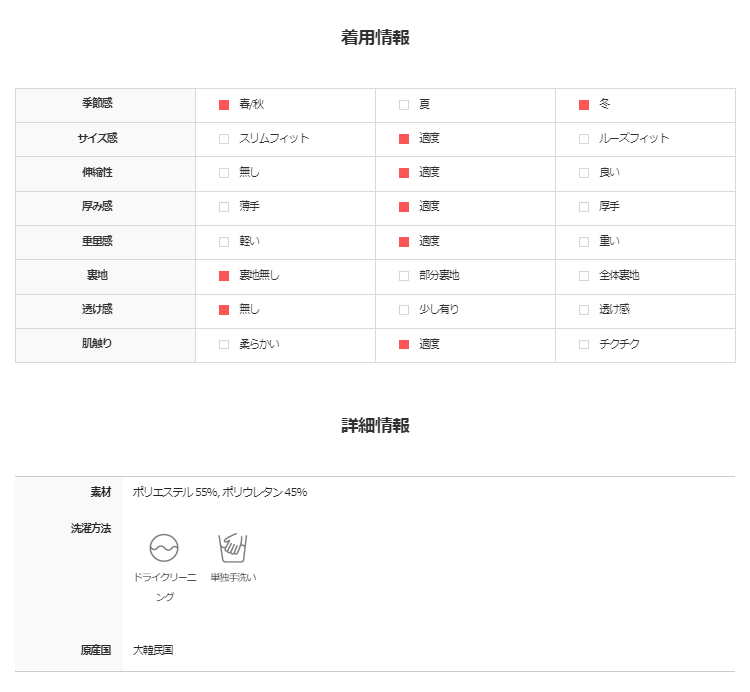Screen dimensions: 750x692
Task: Check the 軽い weight checkbox
Action: click(x=224, y=242)
